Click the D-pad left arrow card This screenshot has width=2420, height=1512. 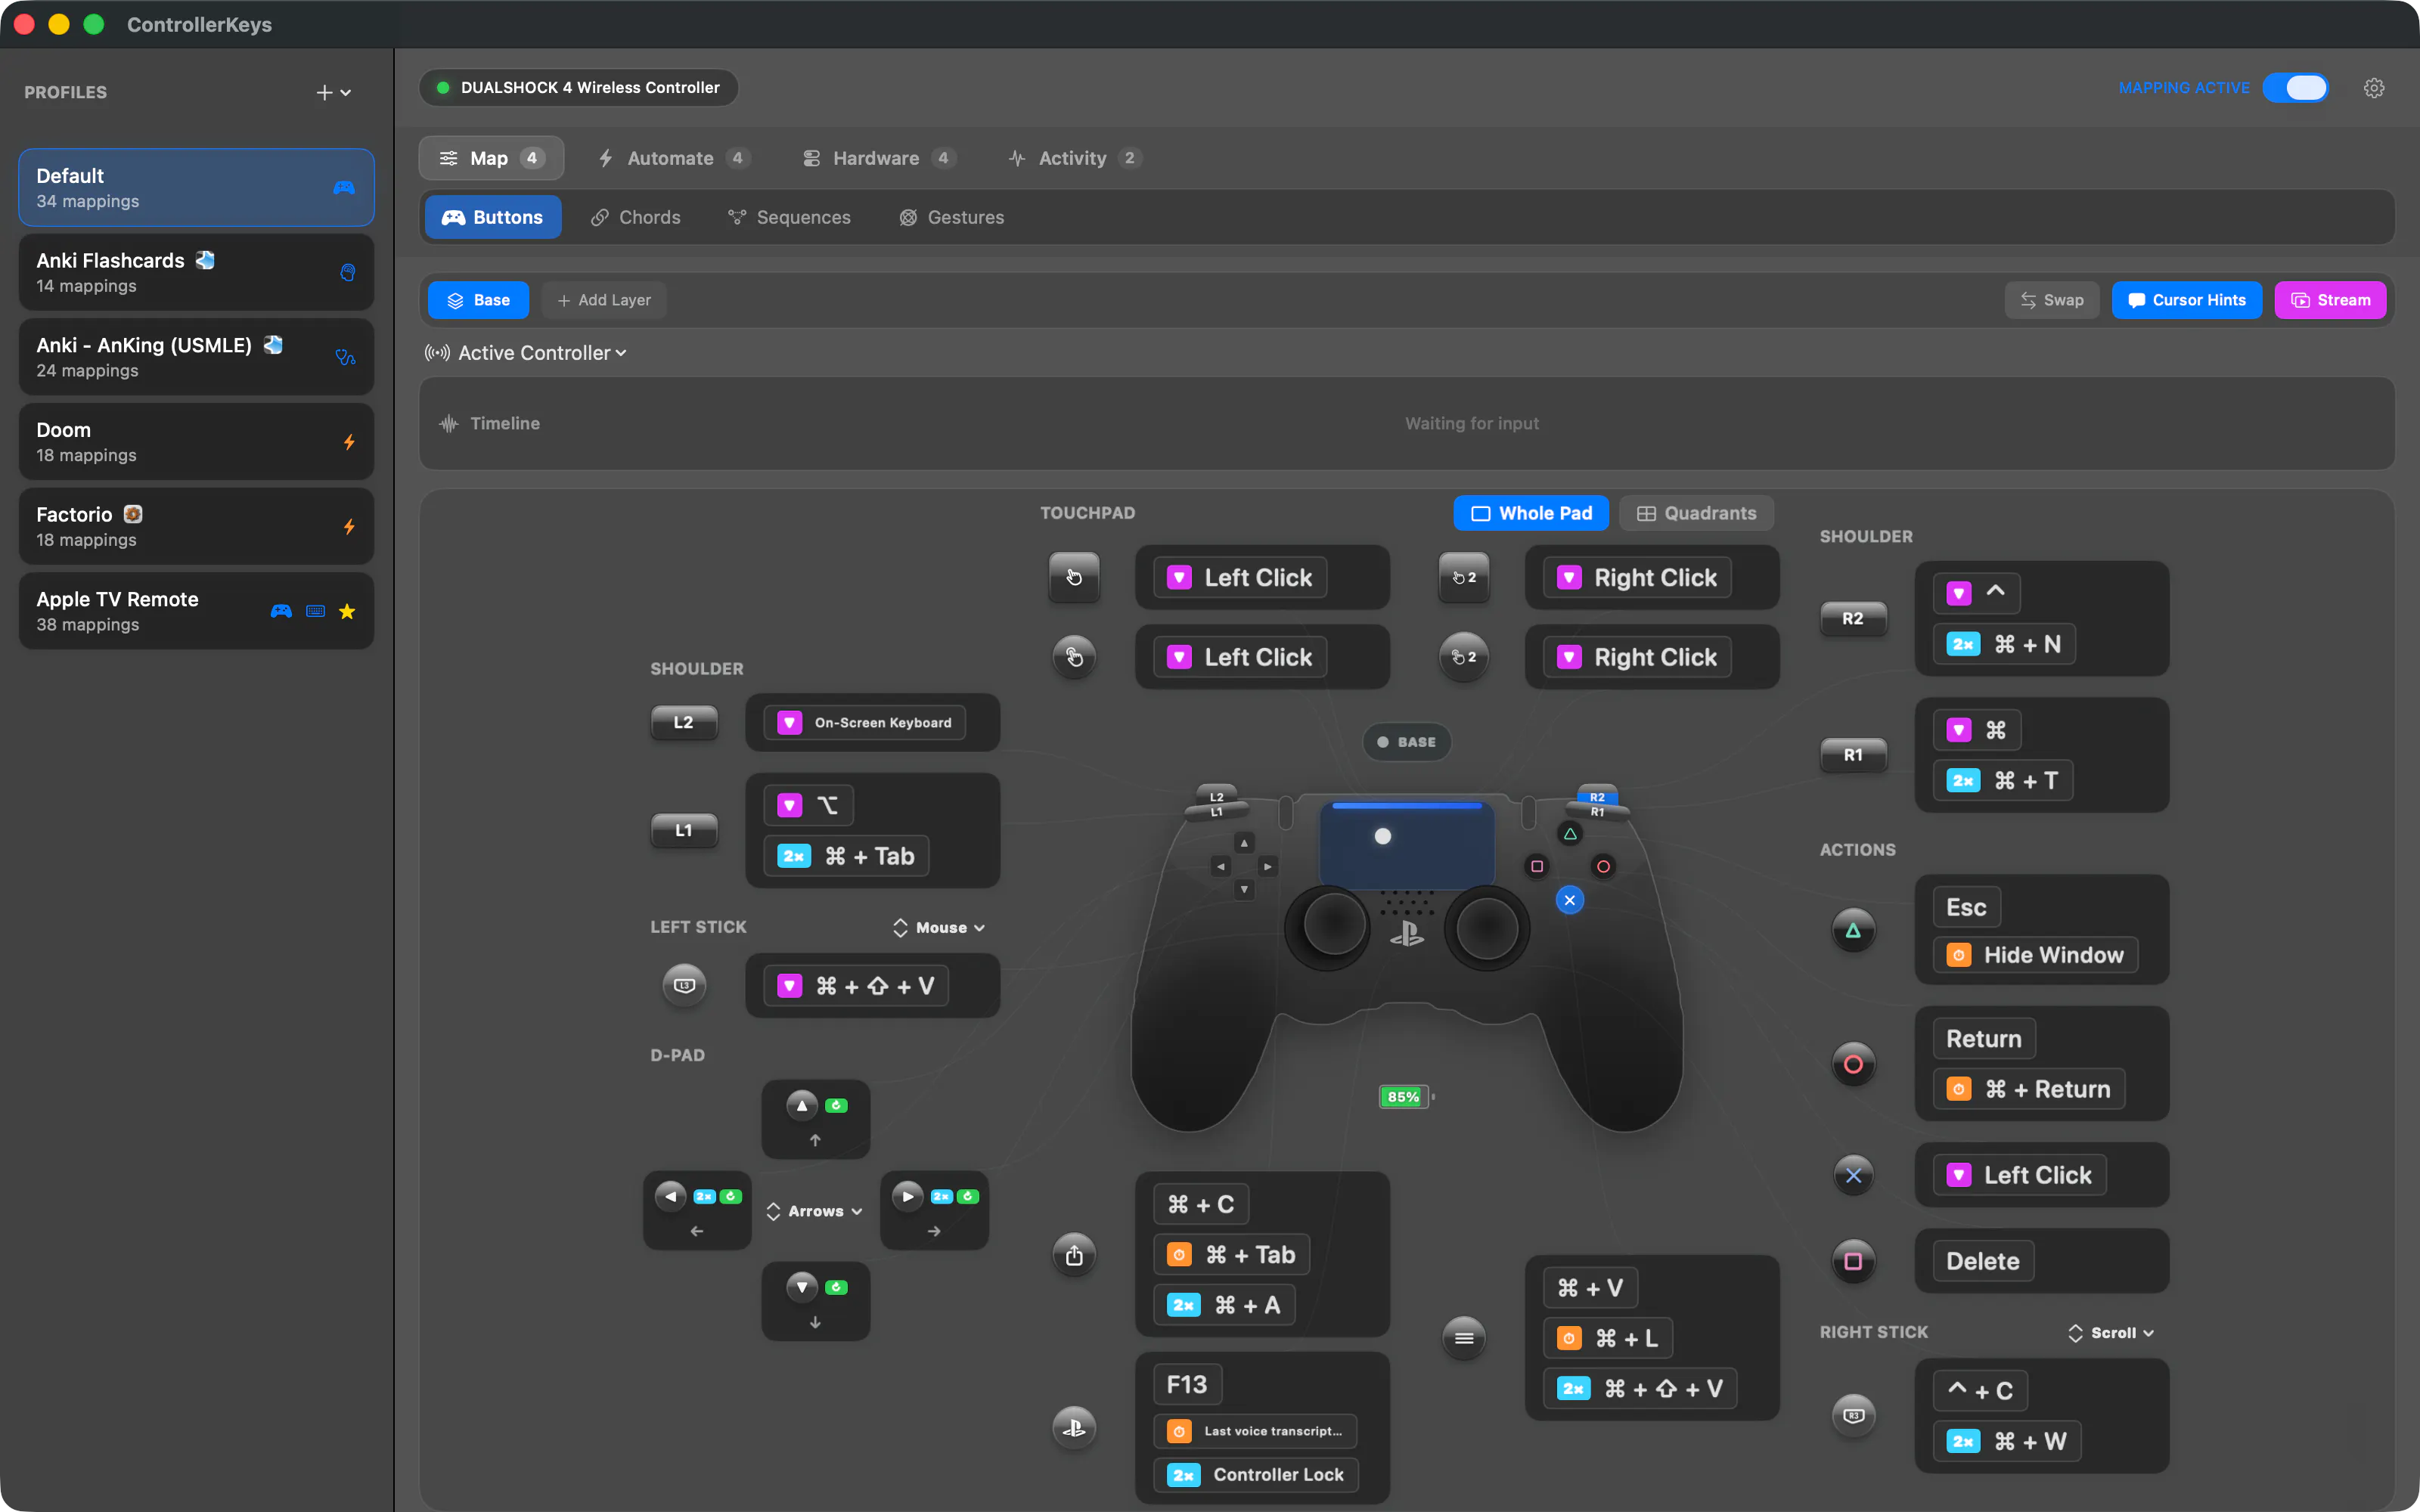[x=697, y=1210]
